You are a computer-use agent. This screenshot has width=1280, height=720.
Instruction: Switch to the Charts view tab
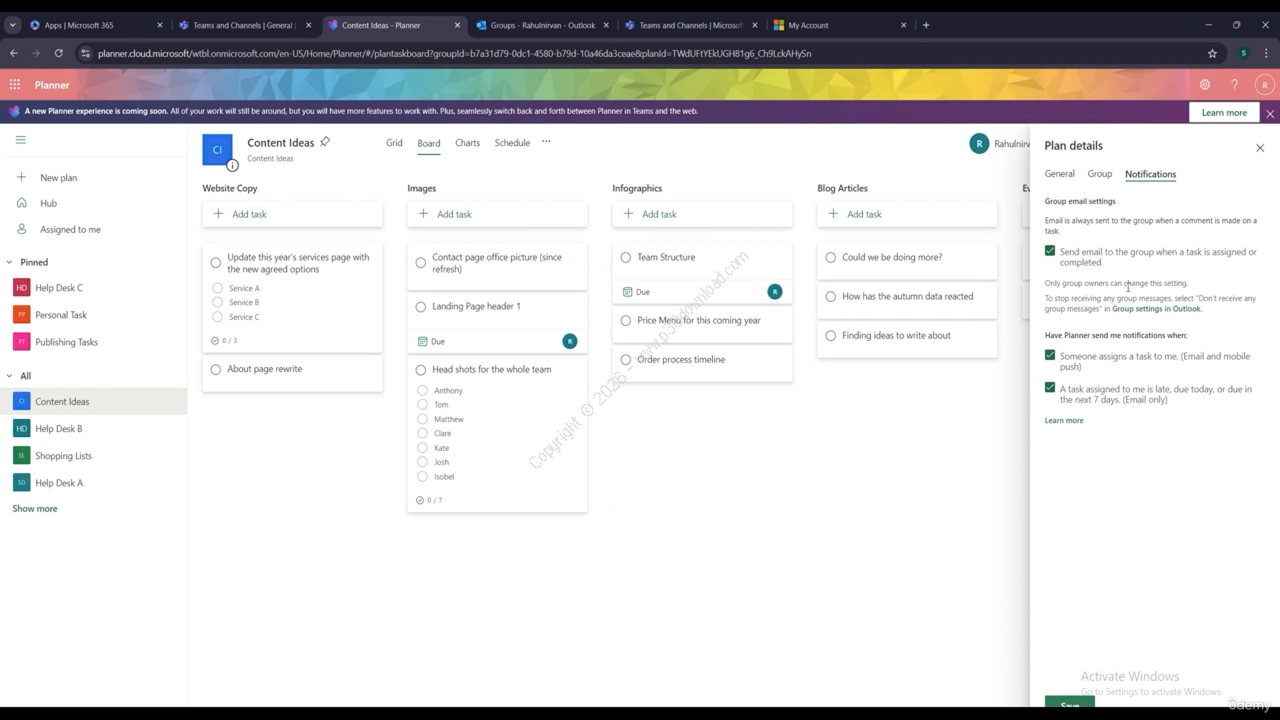click(x=467, y=143)
